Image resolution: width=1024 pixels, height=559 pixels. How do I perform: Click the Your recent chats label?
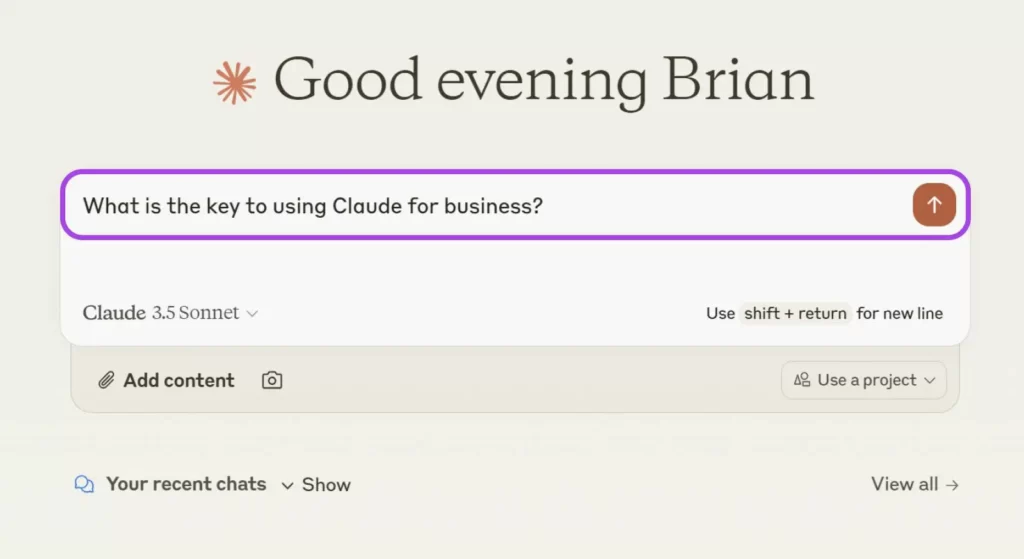[186, 484]
